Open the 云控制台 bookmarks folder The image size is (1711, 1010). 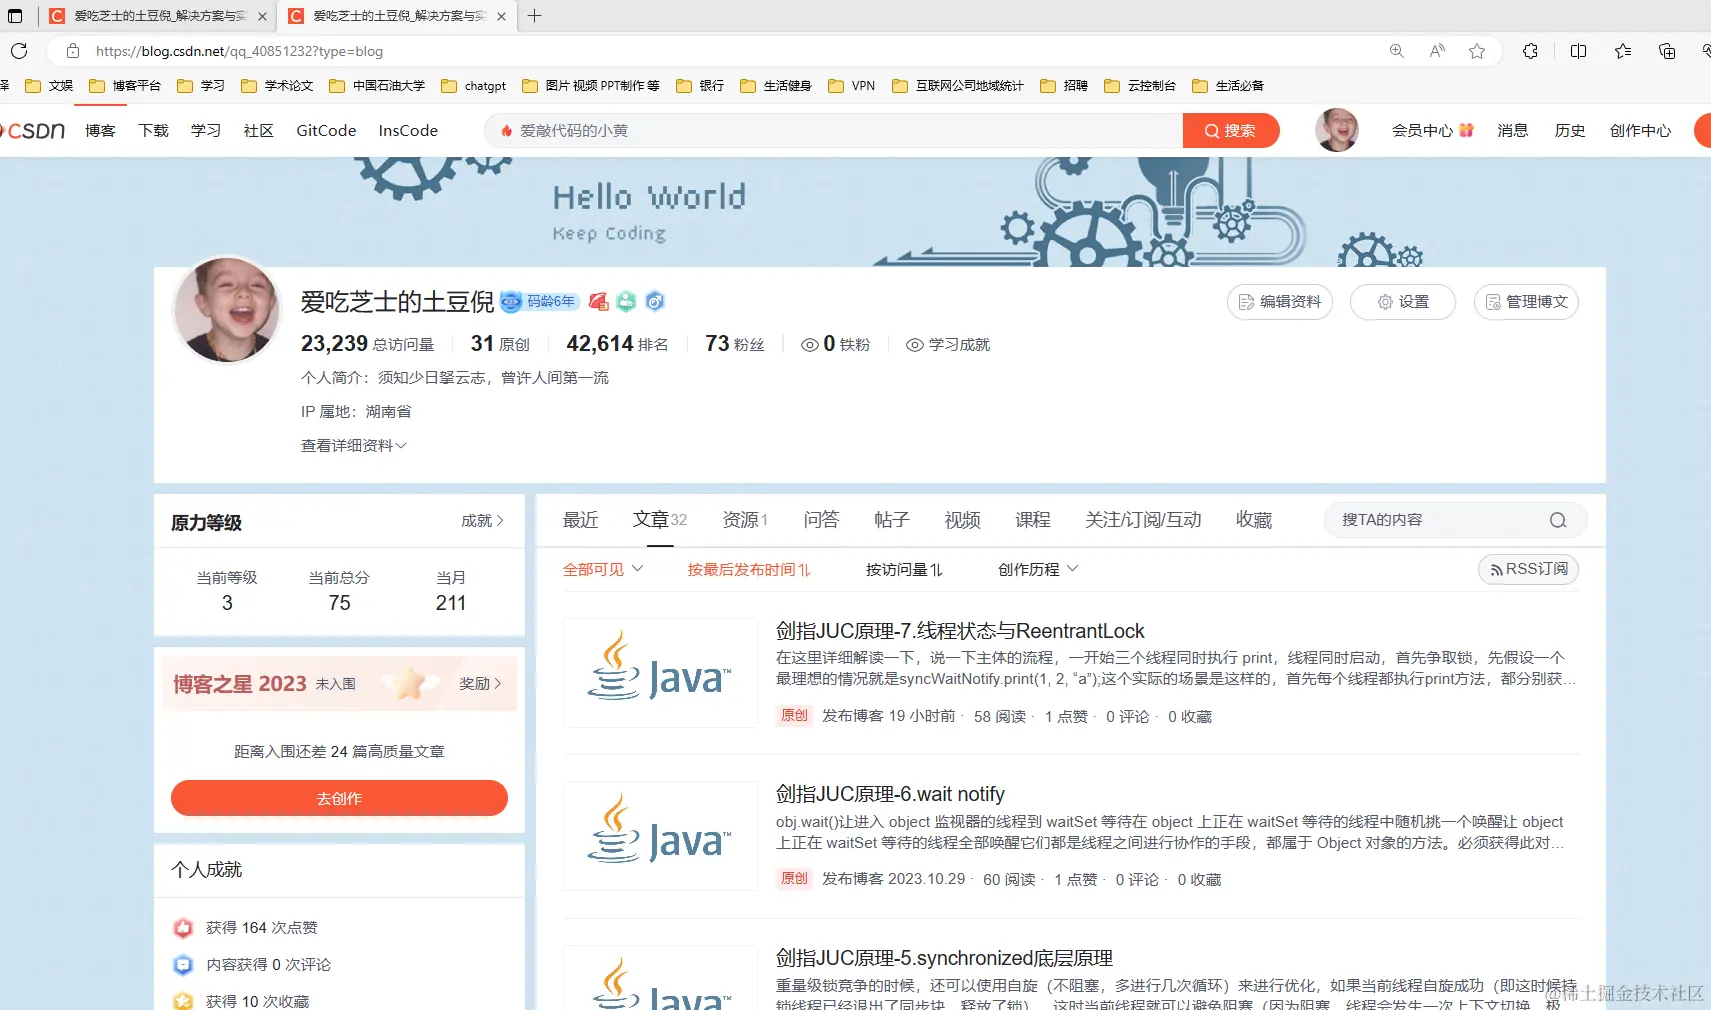(x=1140, y=86)
